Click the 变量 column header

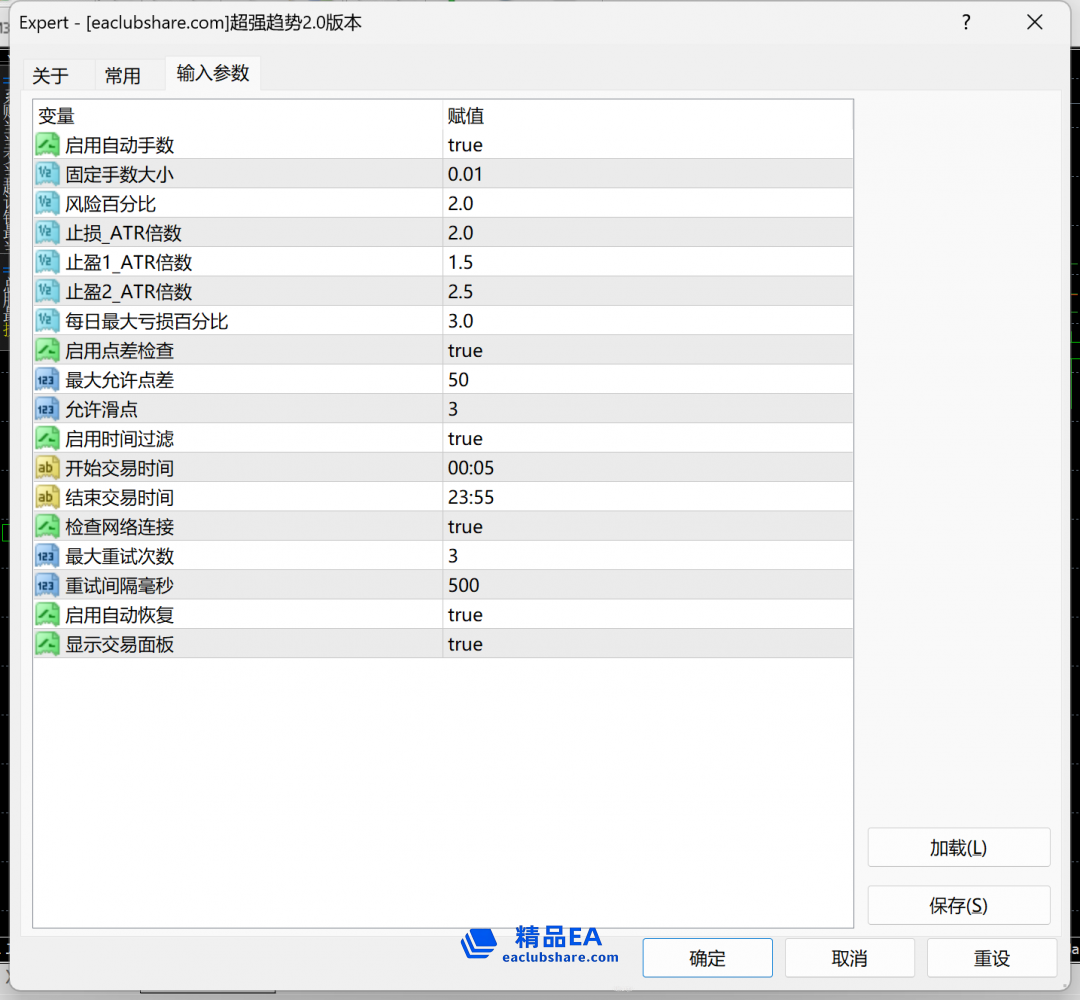(238, 116)
